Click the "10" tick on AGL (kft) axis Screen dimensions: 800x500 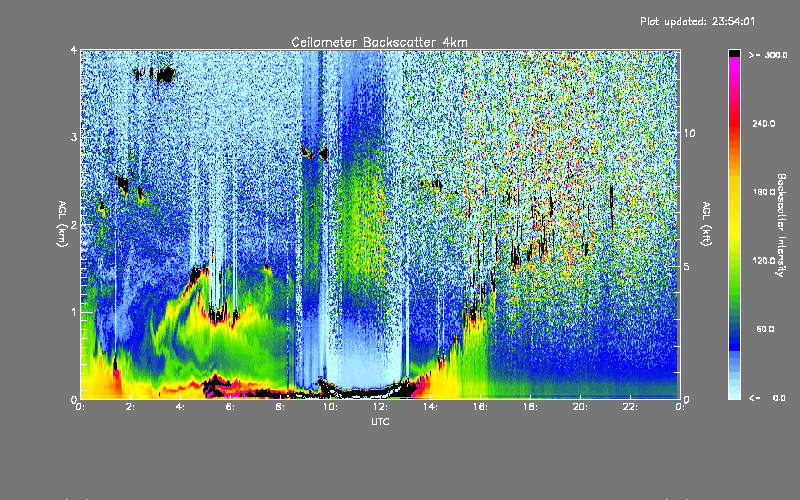tap(689, 133)
